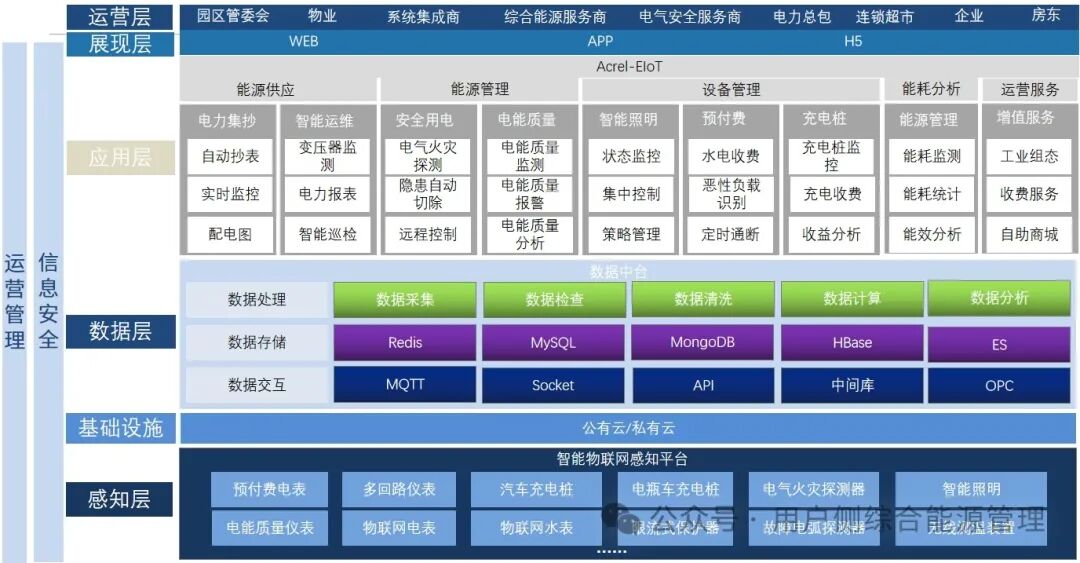This screenshot has height=563, width=1080.
Task: Click the 远程控制 cell
Action: pos(428,234)
